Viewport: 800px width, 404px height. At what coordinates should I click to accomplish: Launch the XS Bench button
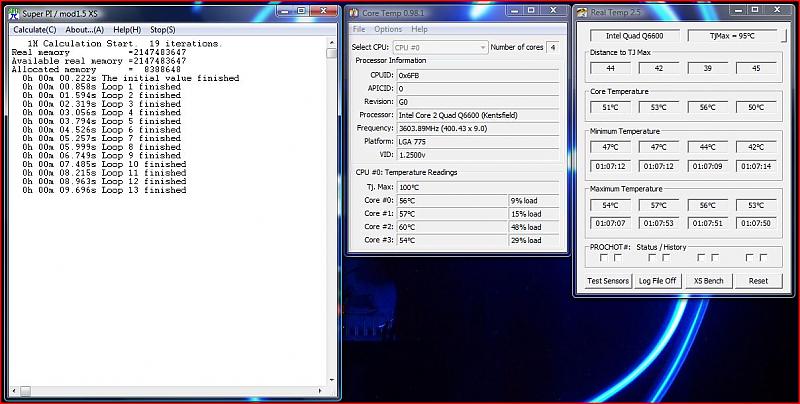pos(709,281)
